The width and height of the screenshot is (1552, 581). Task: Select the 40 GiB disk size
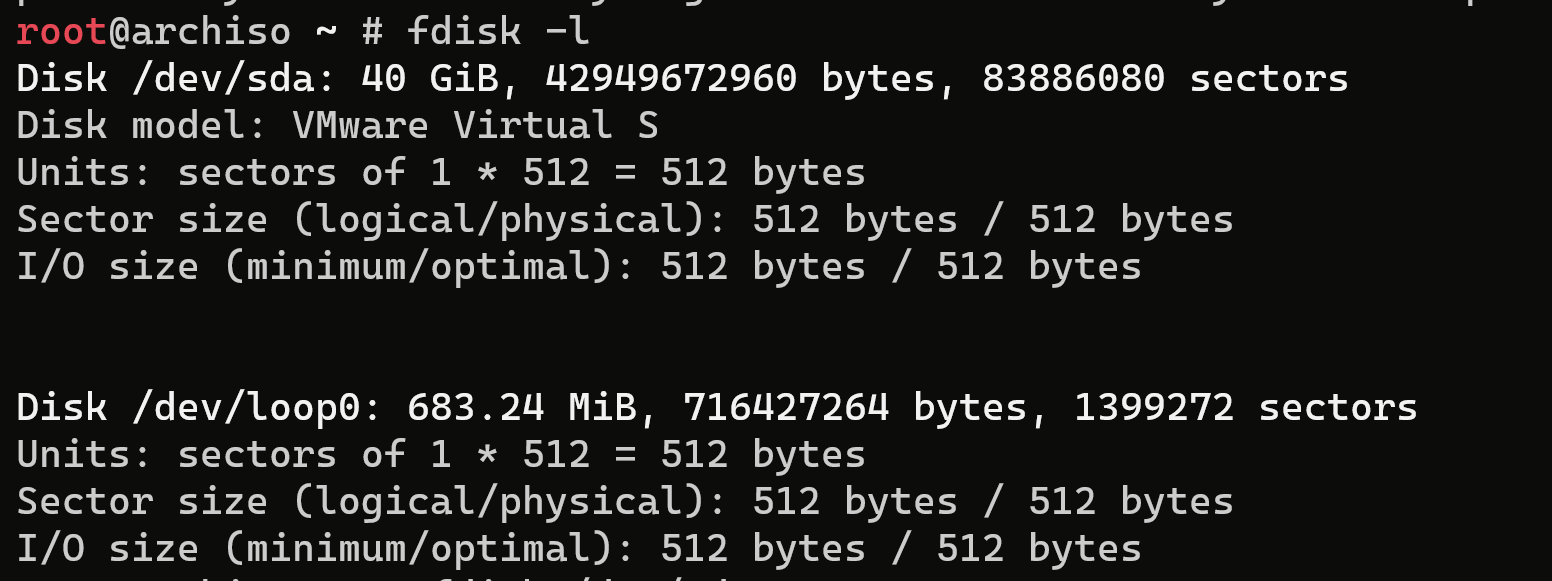coord(428,78)
